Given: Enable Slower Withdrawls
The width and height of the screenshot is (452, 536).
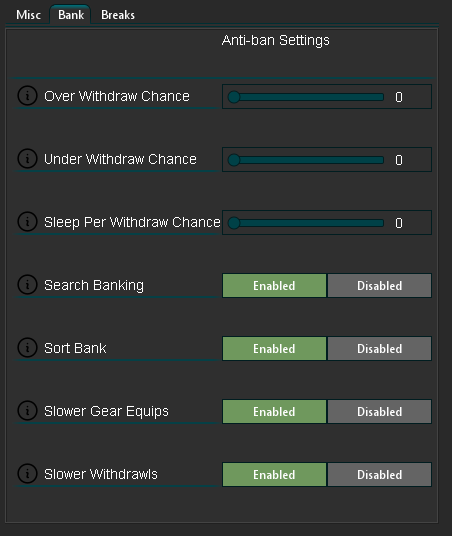Looking at the screenshot, I should point(274,474).
